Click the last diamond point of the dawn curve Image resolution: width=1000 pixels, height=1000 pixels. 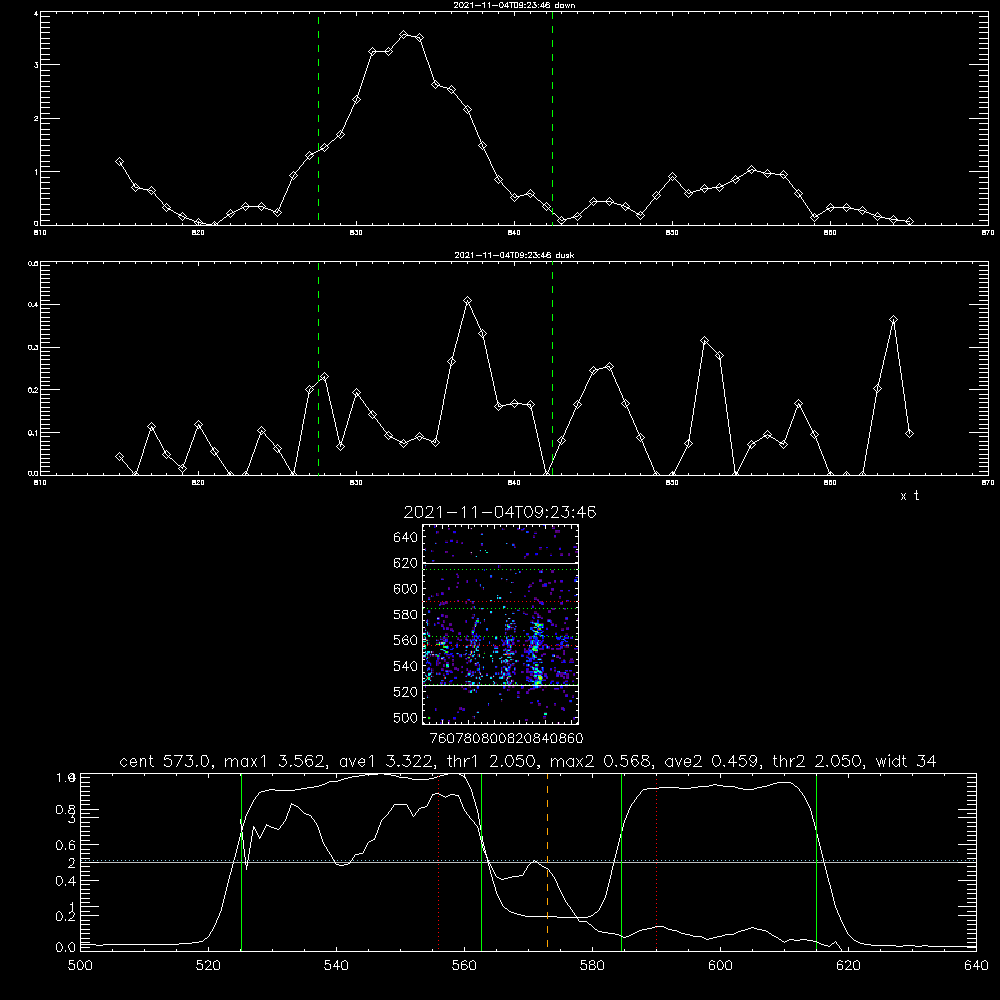[909, 221]
